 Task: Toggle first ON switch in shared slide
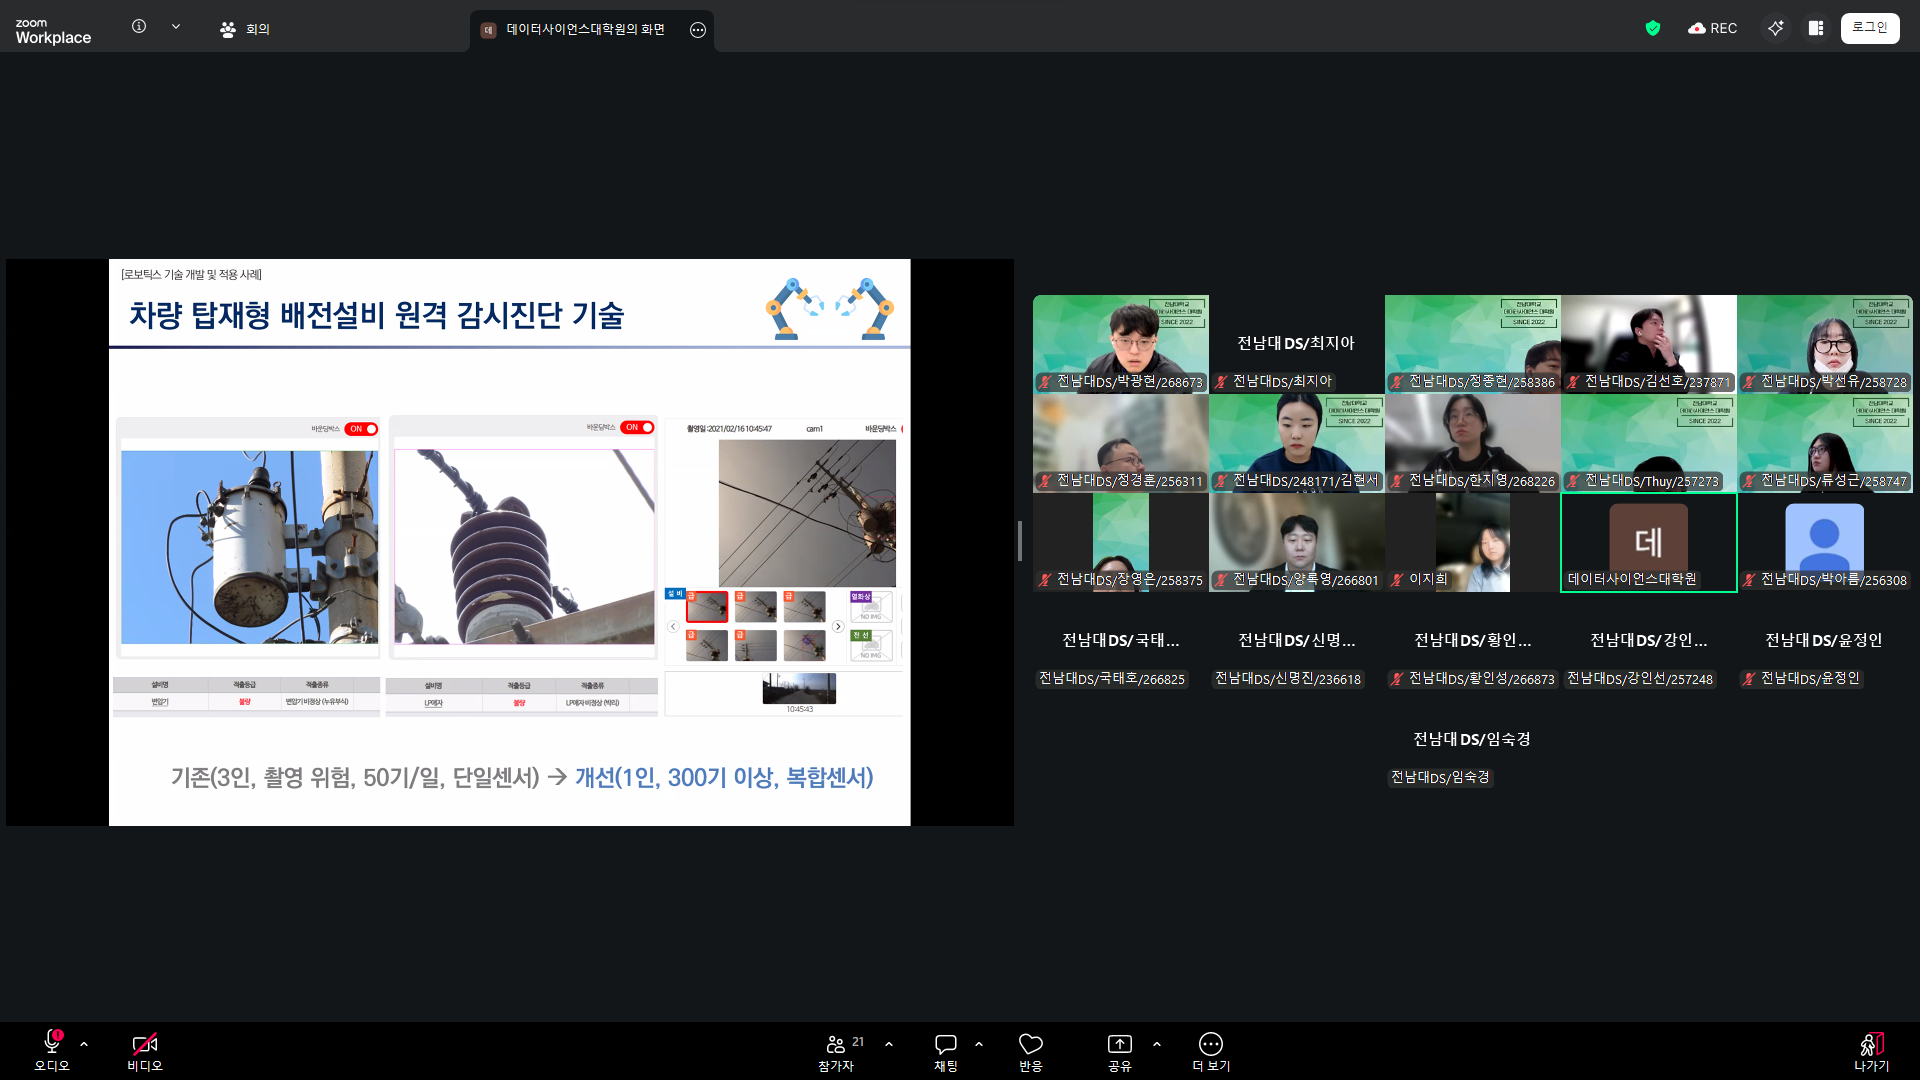362,429
